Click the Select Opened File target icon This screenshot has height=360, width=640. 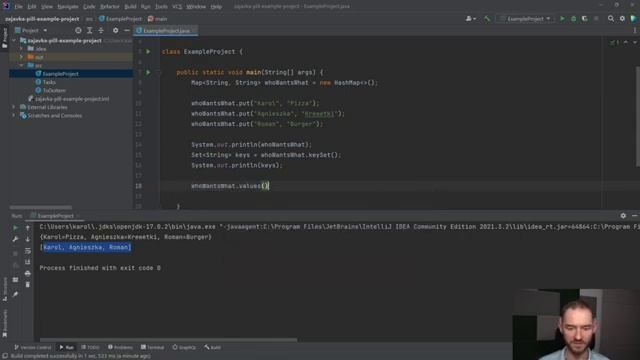click(78, 31)
